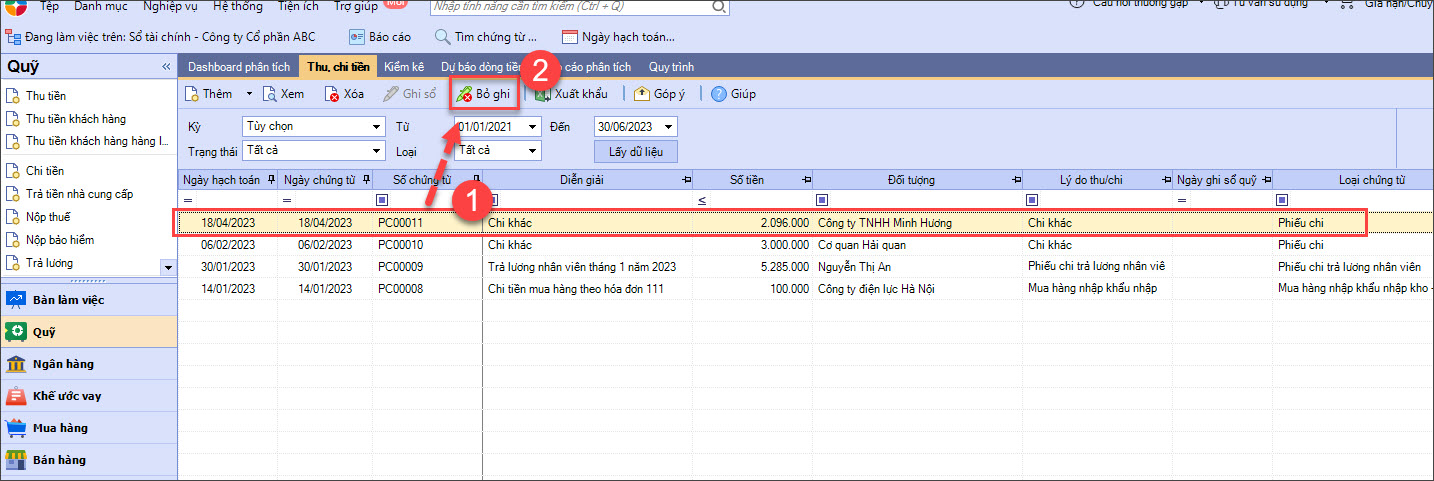Screen dimensions: 1434x481
Task: Expand the Trạng thái dropdown
Action: pyautogui.click(x=377, y=151)
